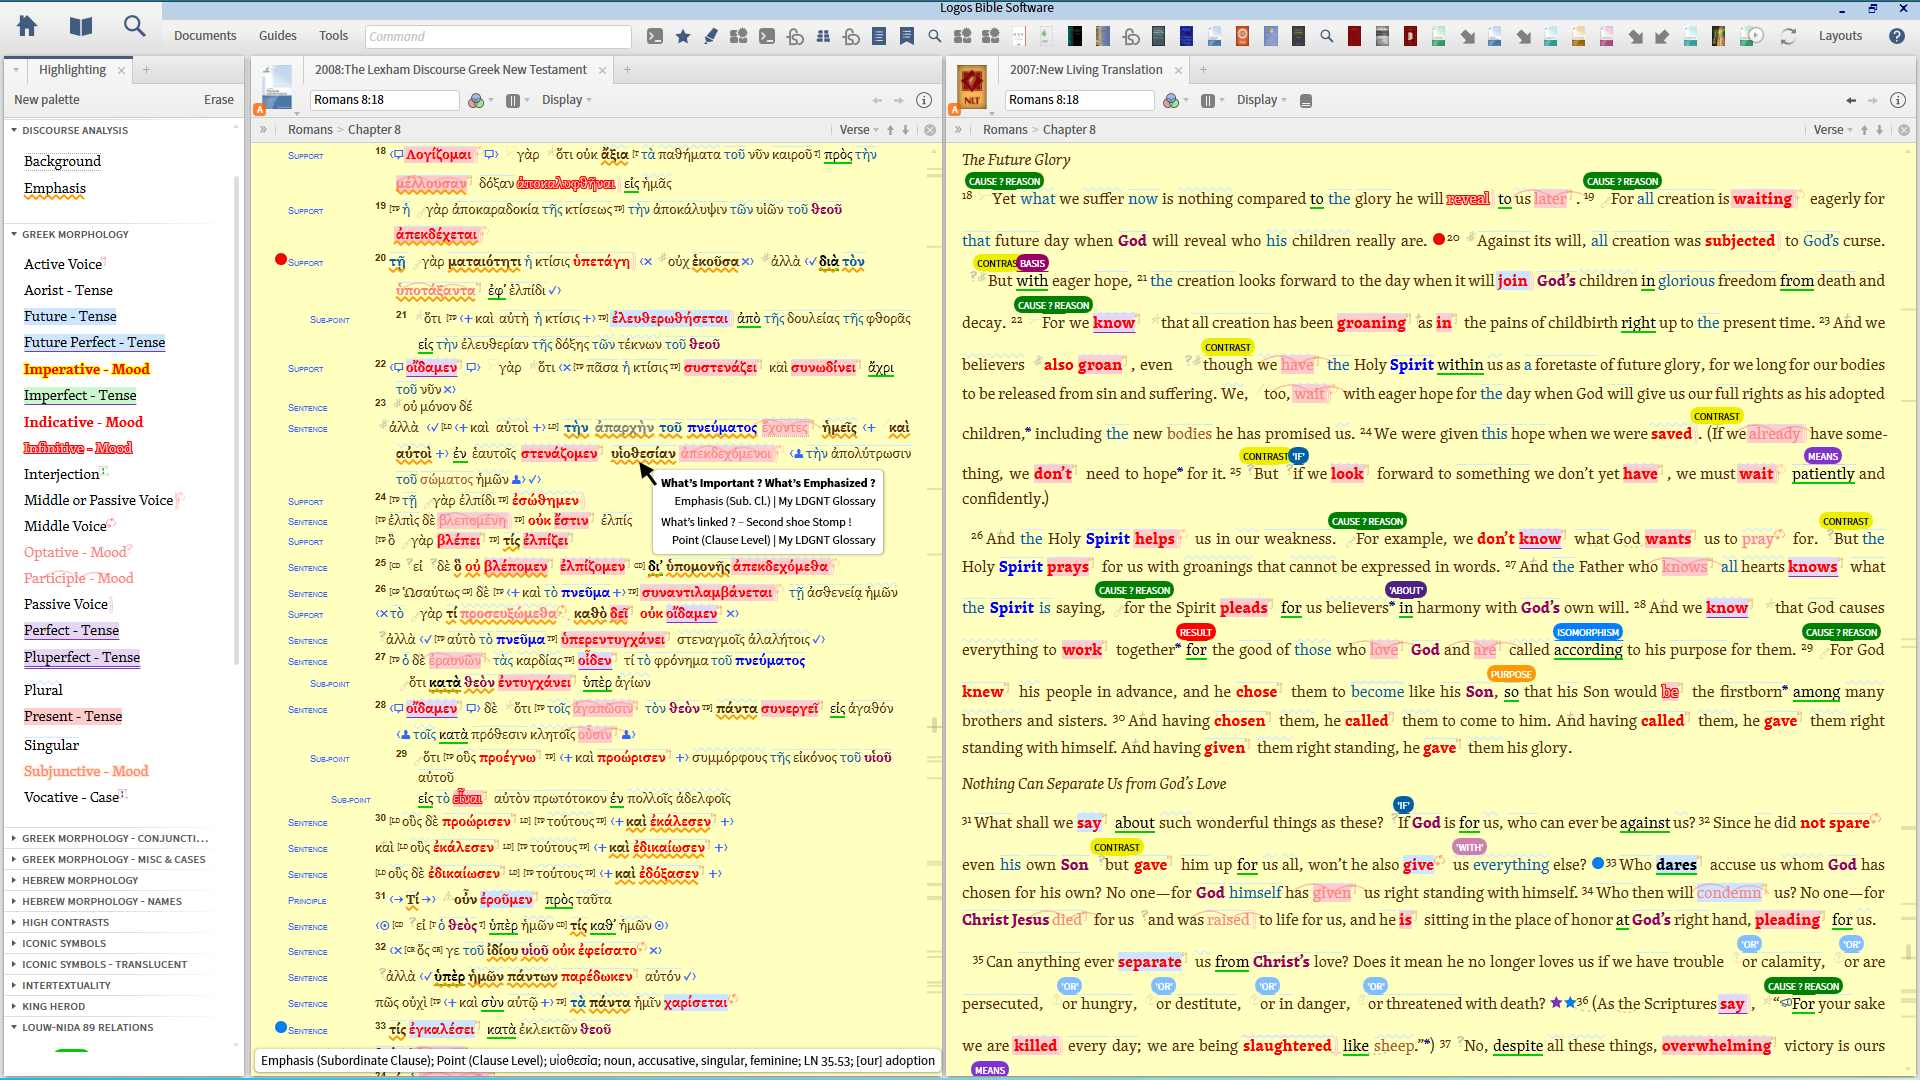Screen dimensions: 1920x1080
Task: Select the highlighter pen toolbar icon
Action: coord(711,37)
